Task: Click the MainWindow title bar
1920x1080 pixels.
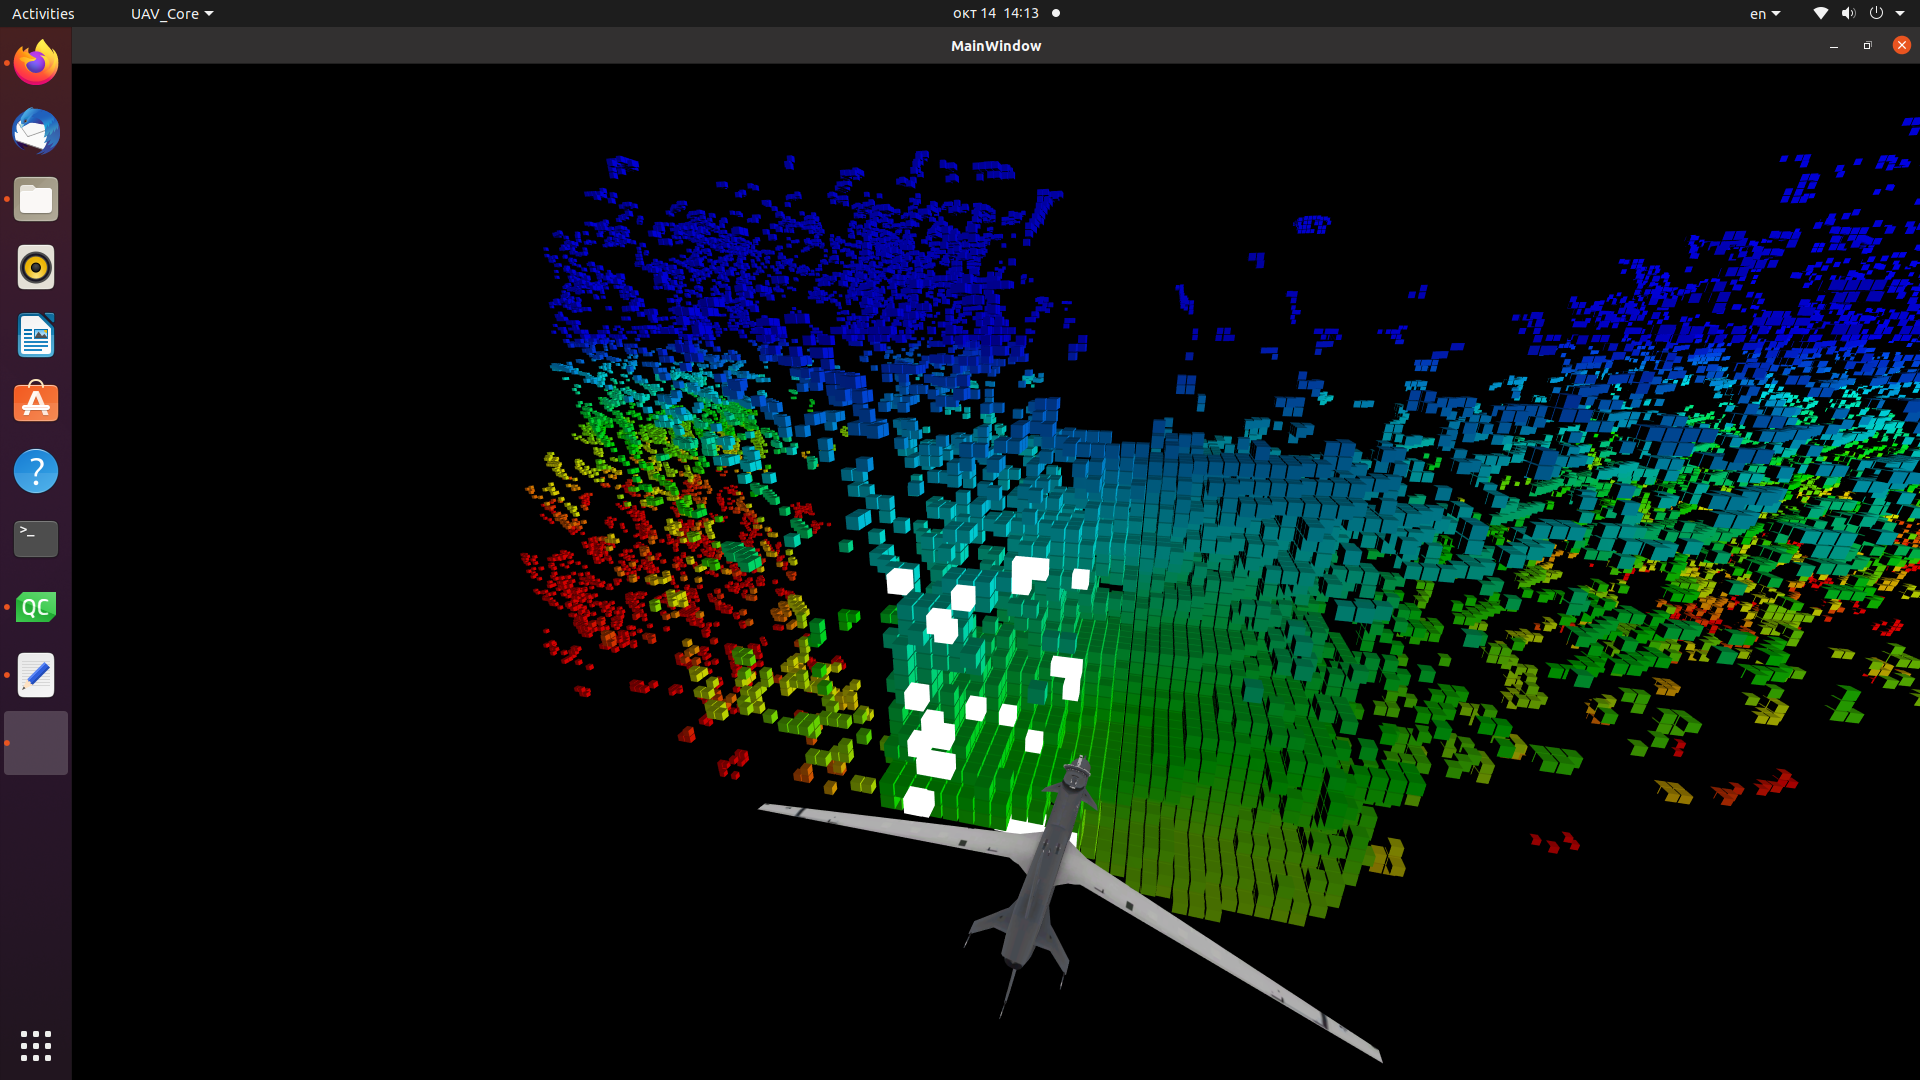Action: (996, 45)
